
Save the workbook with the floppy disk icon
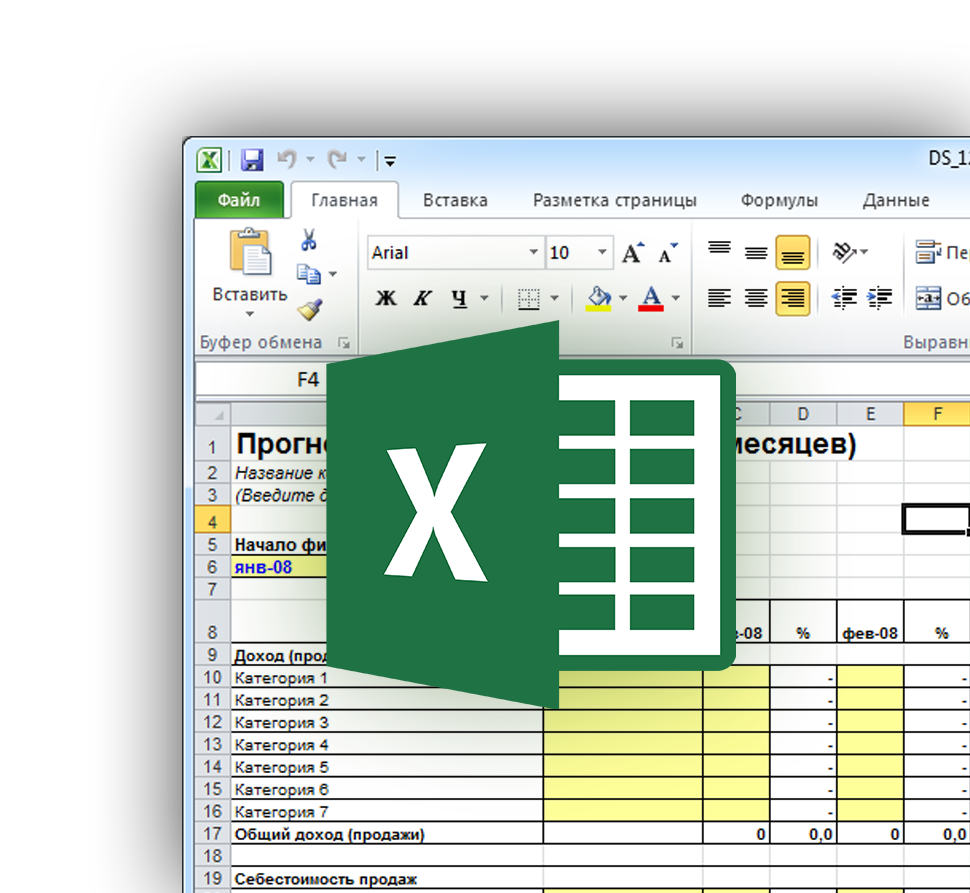252,160
